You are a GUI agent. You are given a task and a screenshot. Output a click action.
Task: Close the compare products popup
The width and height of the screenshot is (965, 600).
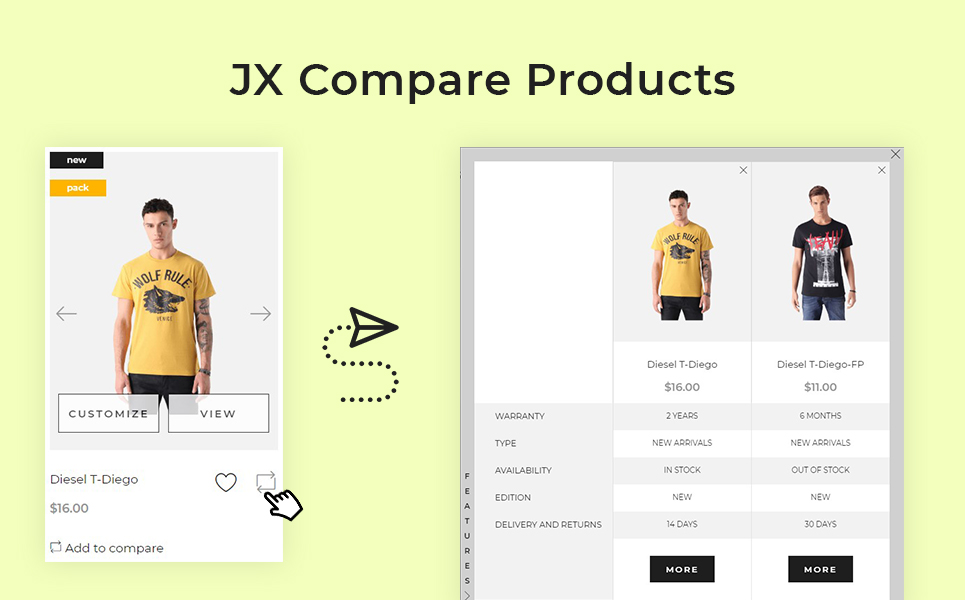coord(895,154)
